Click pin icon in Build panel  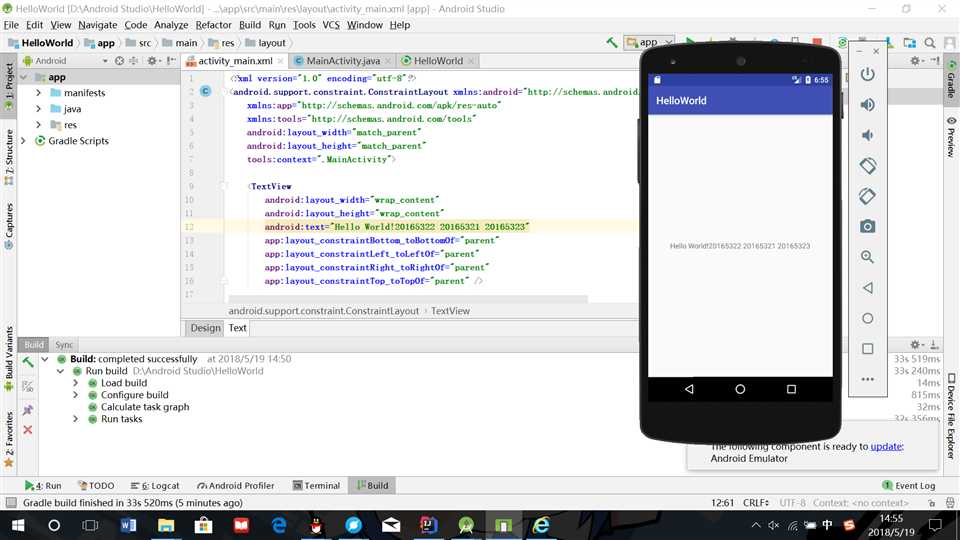coord(28,410)
